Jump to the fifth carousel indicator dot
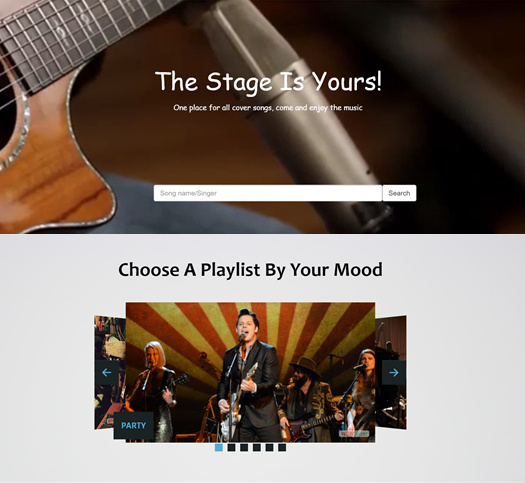This screenshot has width=525, height=483. [x=270, y=448]
